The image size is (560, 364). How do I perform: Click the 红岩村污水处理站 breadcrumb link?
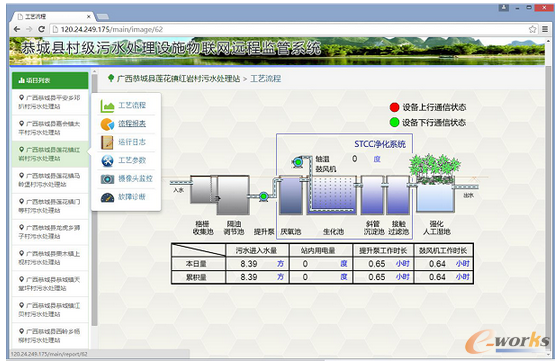[178, 79]
